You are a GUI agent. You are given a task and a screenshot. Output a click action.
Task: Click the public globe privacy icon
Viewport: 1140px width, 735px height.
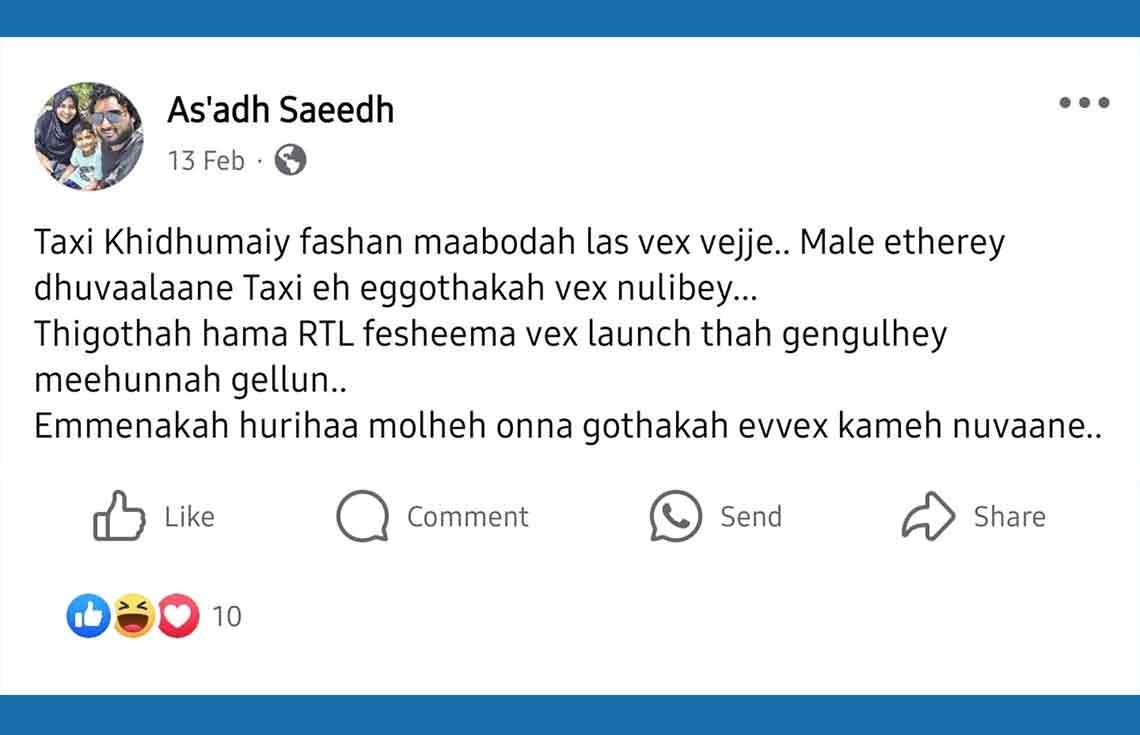point(290,160)
